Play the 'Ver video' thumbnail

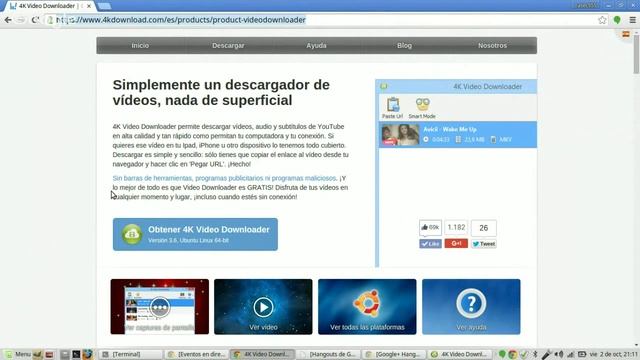click(x=263, y=307)
